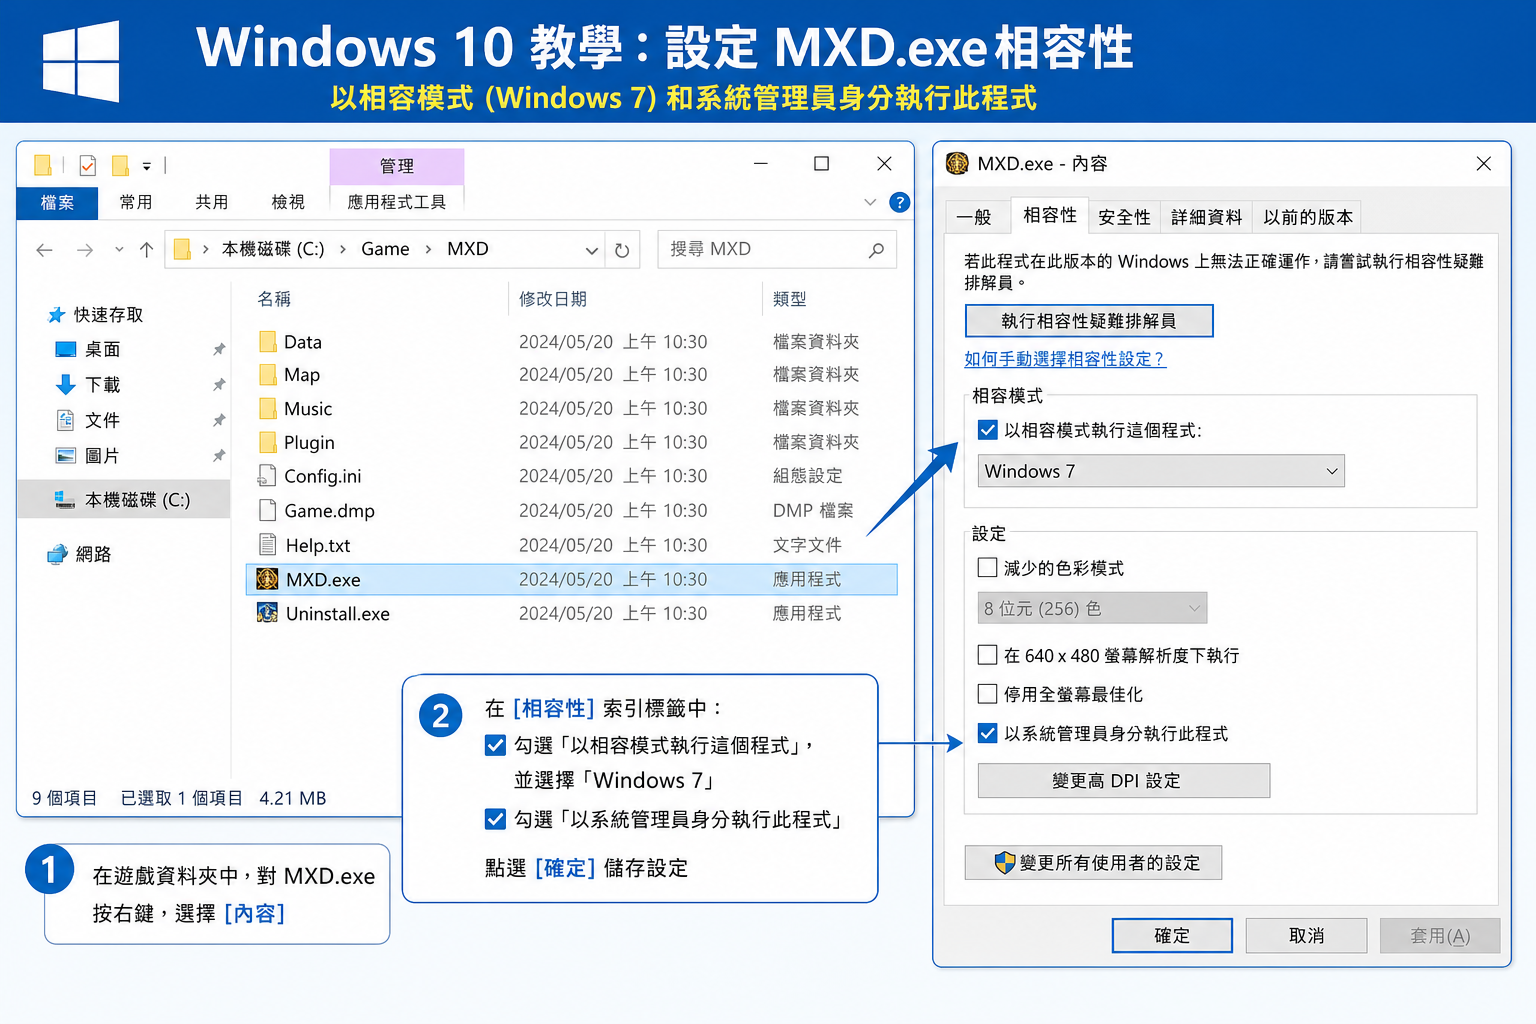
Task: Click the 取消 button
Action: point(1307,936)
